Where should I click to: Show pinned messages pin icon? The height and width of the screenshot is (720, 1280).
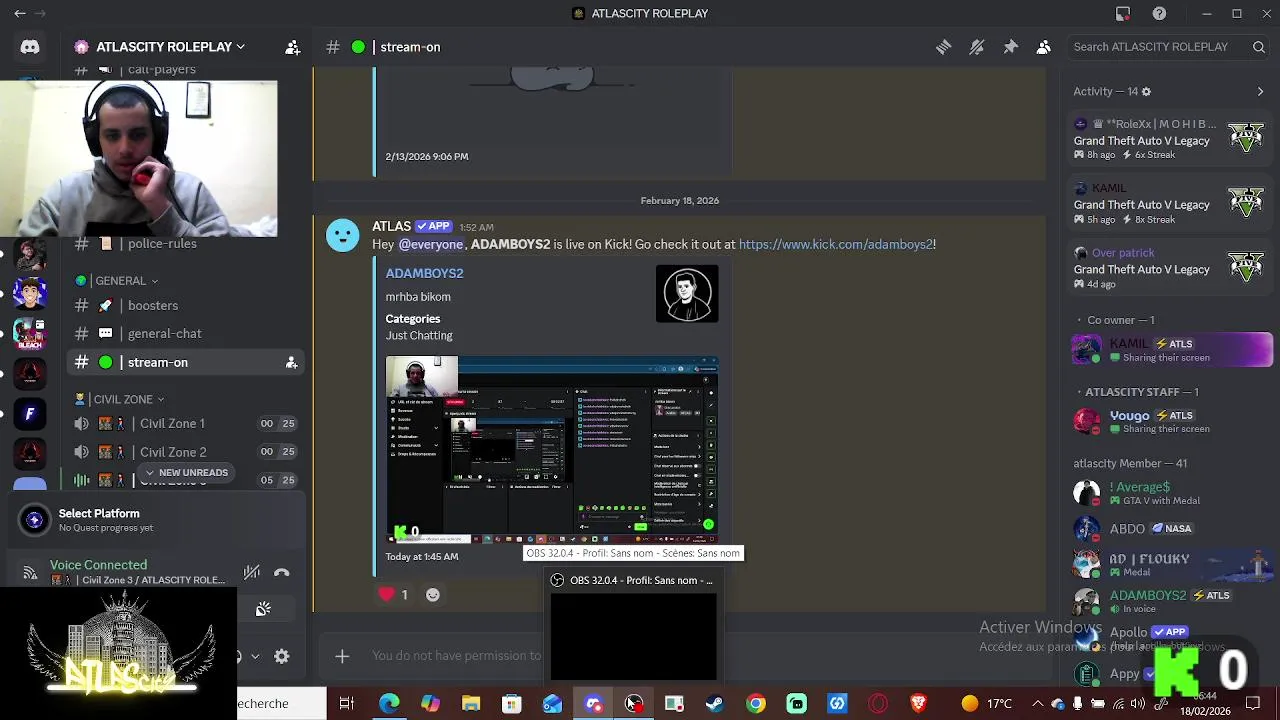1010,47
